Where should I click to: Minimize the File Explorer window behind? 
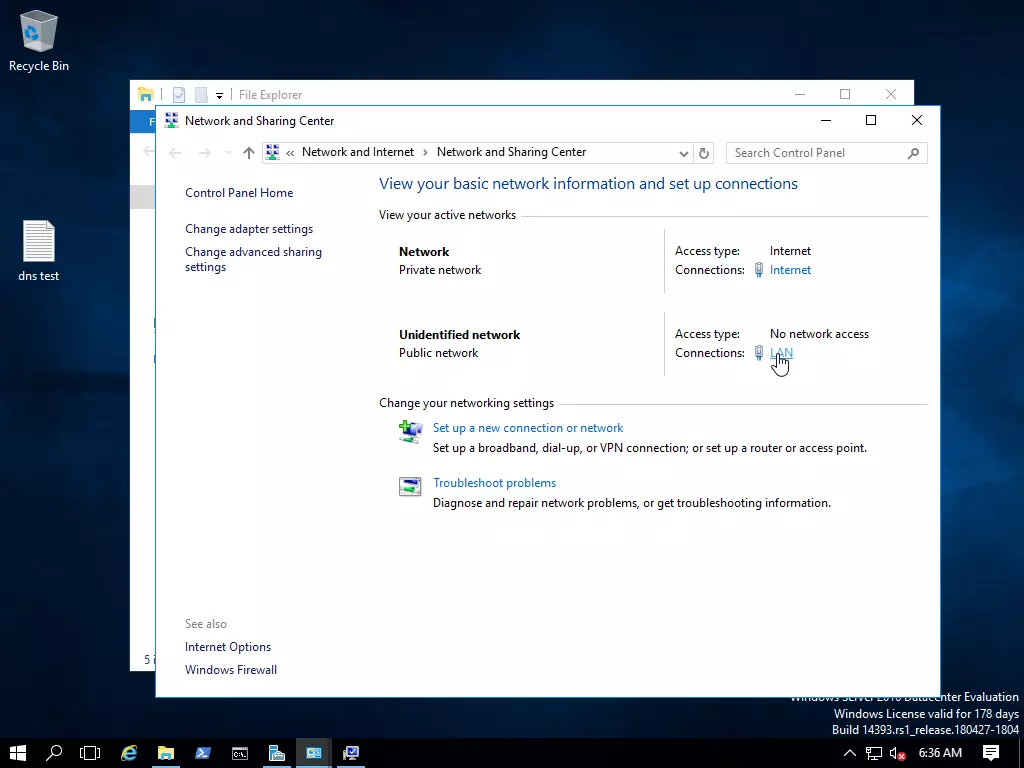tap(800, 94)
